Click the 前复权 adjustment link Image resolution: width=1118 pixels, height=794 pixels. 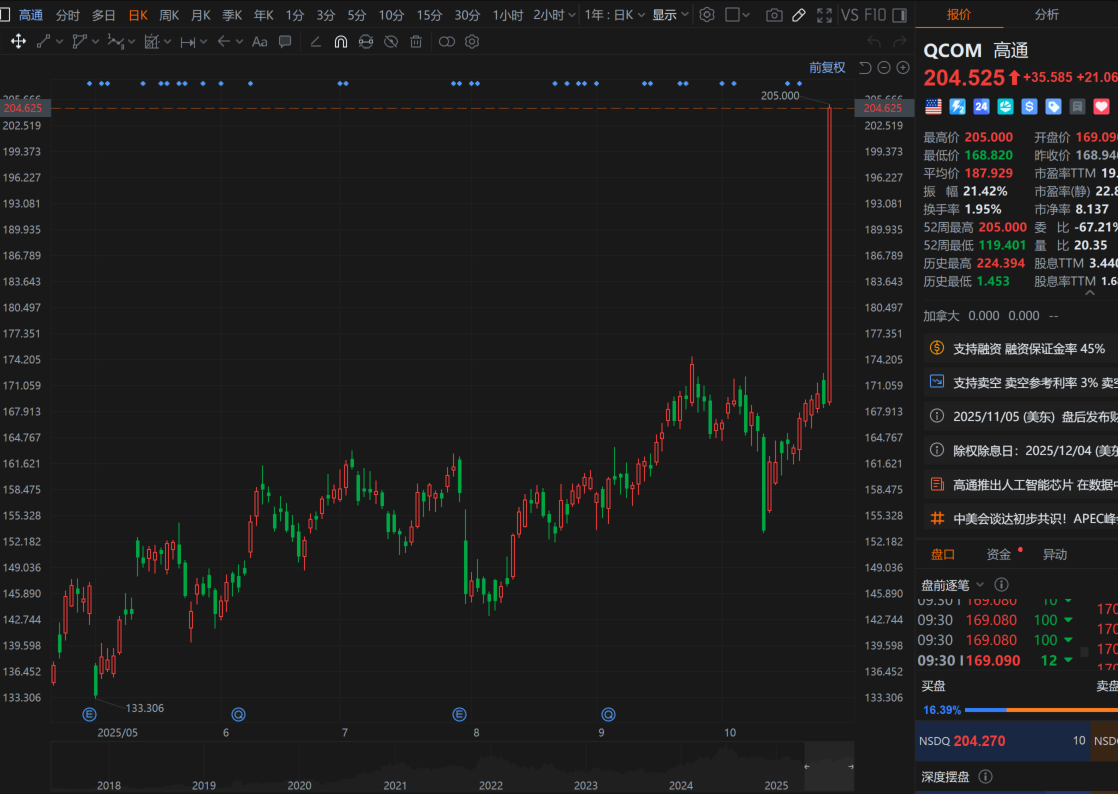click(x=827, y=67)
